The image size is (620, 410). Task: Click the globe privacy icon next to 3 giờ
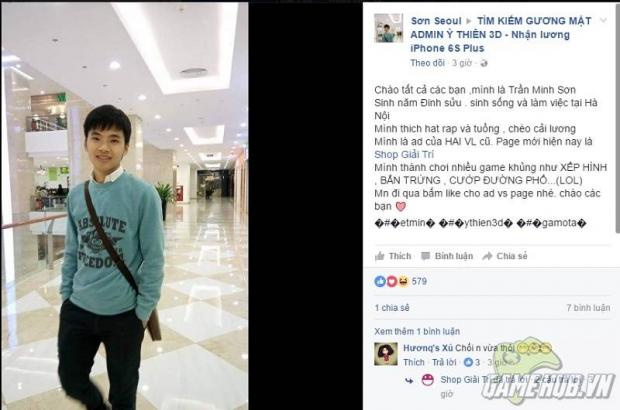coord(484,63)
